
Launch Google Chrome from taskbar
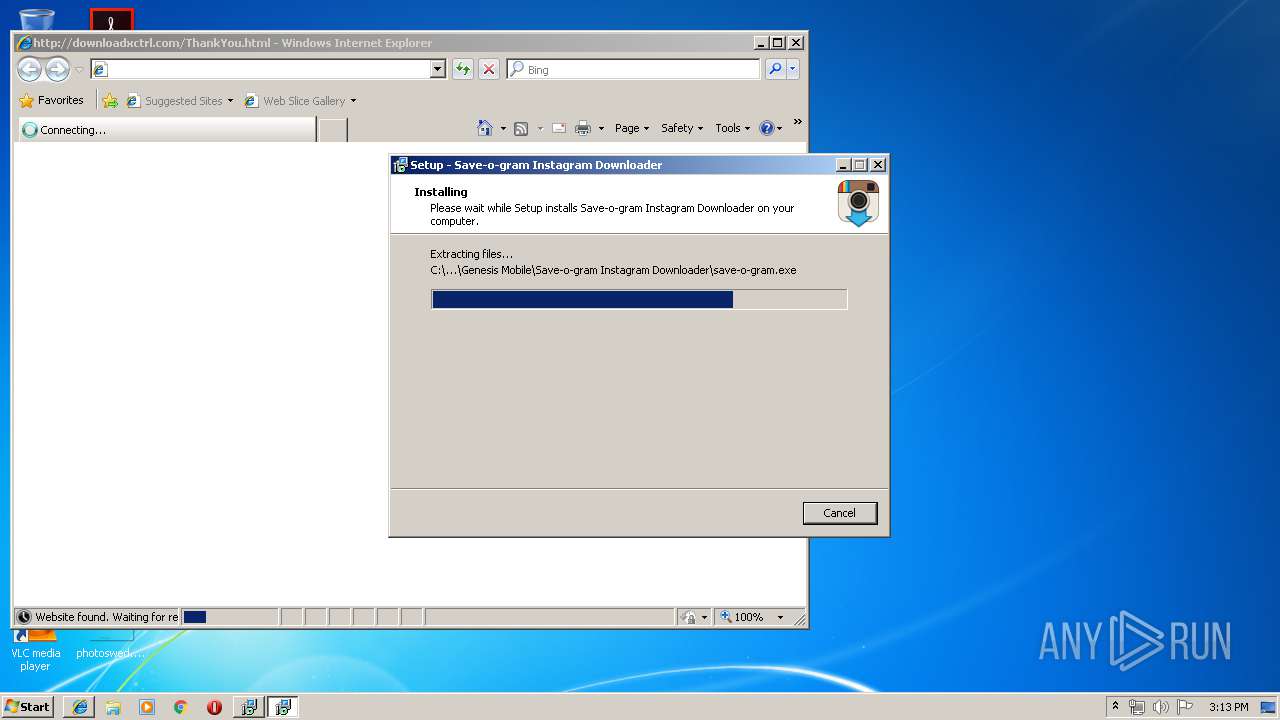click(180, 707)
